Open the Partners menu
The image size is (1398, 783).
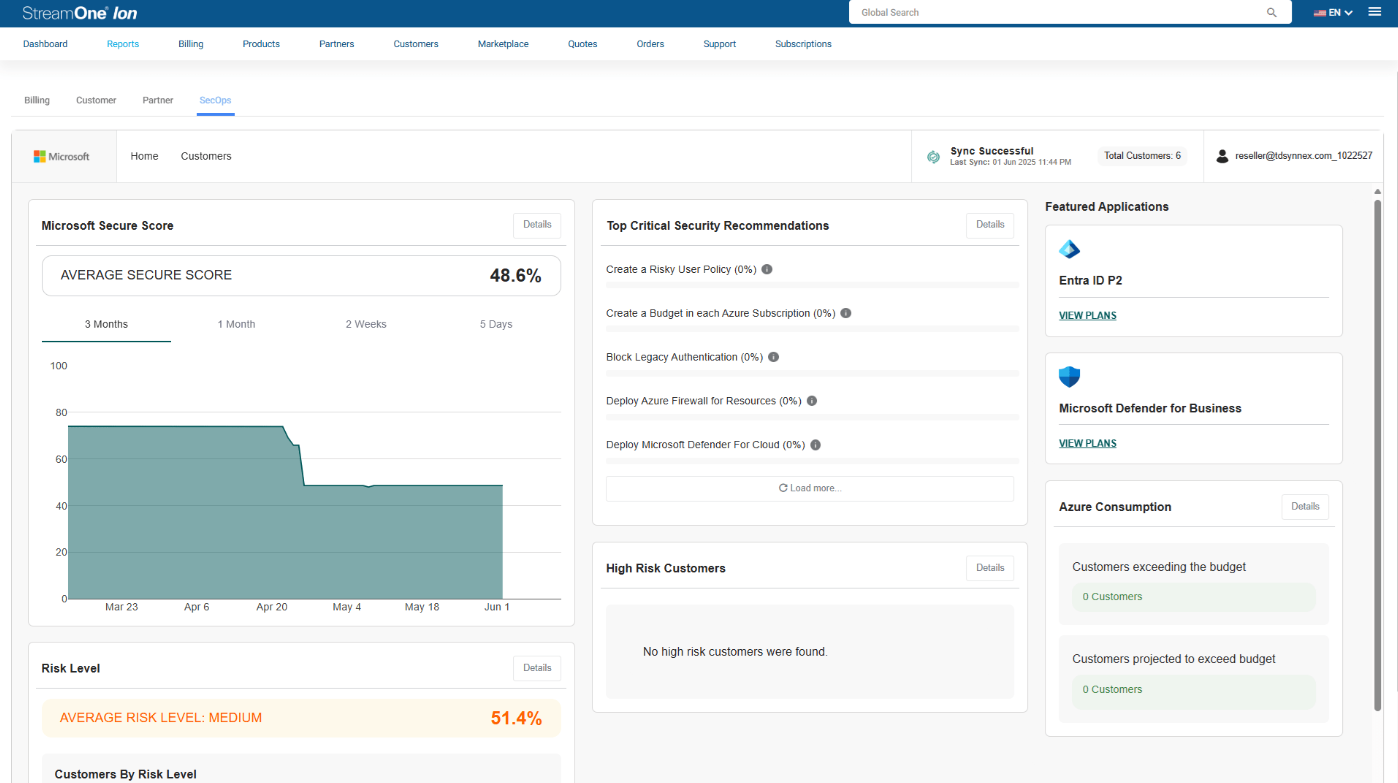337,44
